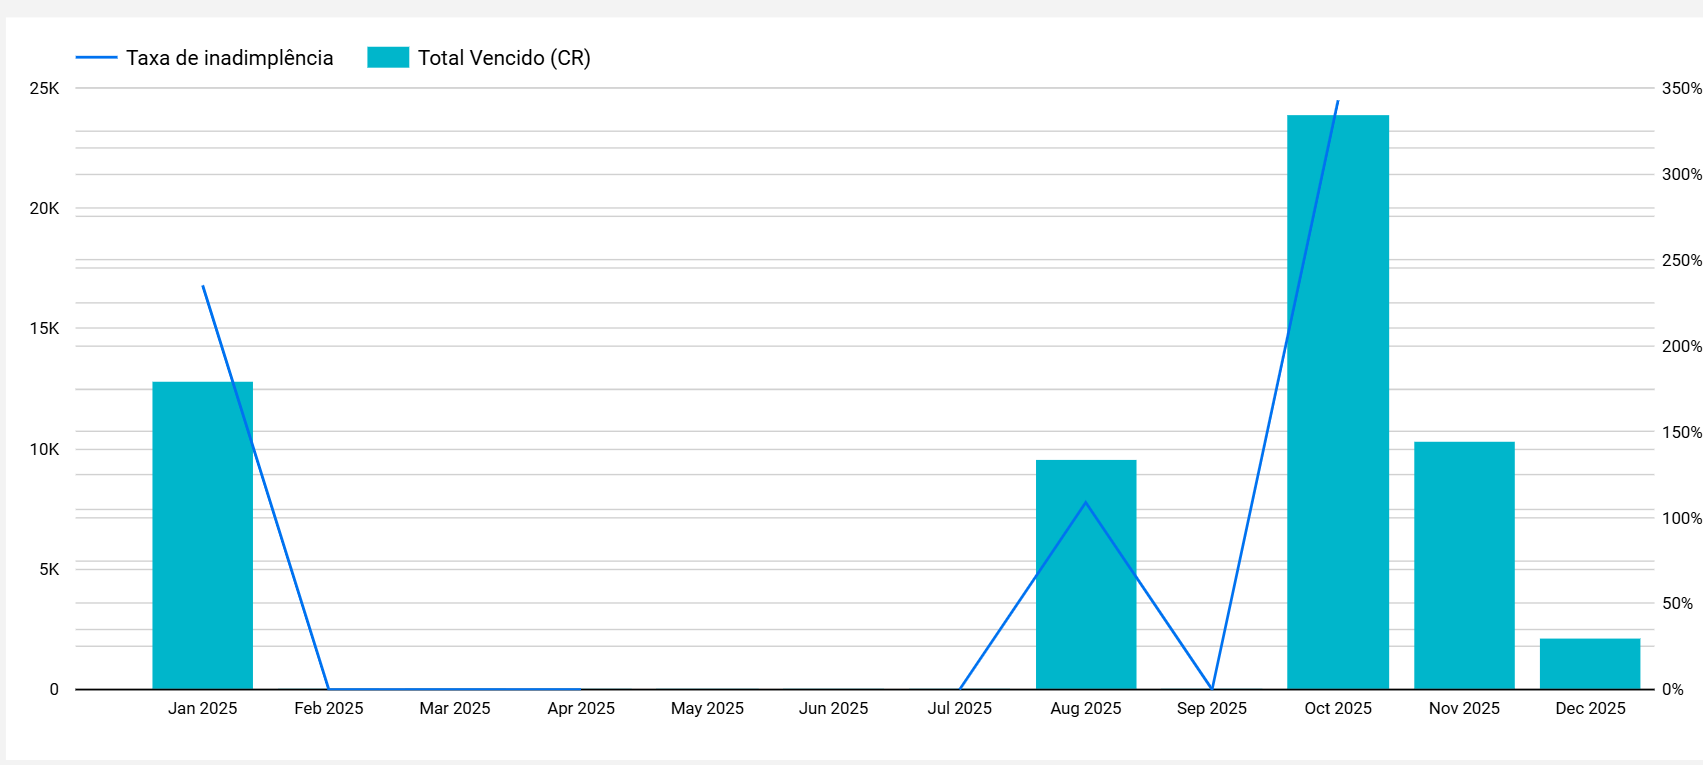The height and width of the screenshot is (765, 1703).
Task: Click the teal Total Vencido legend swatch
Action: pos(388,58)
